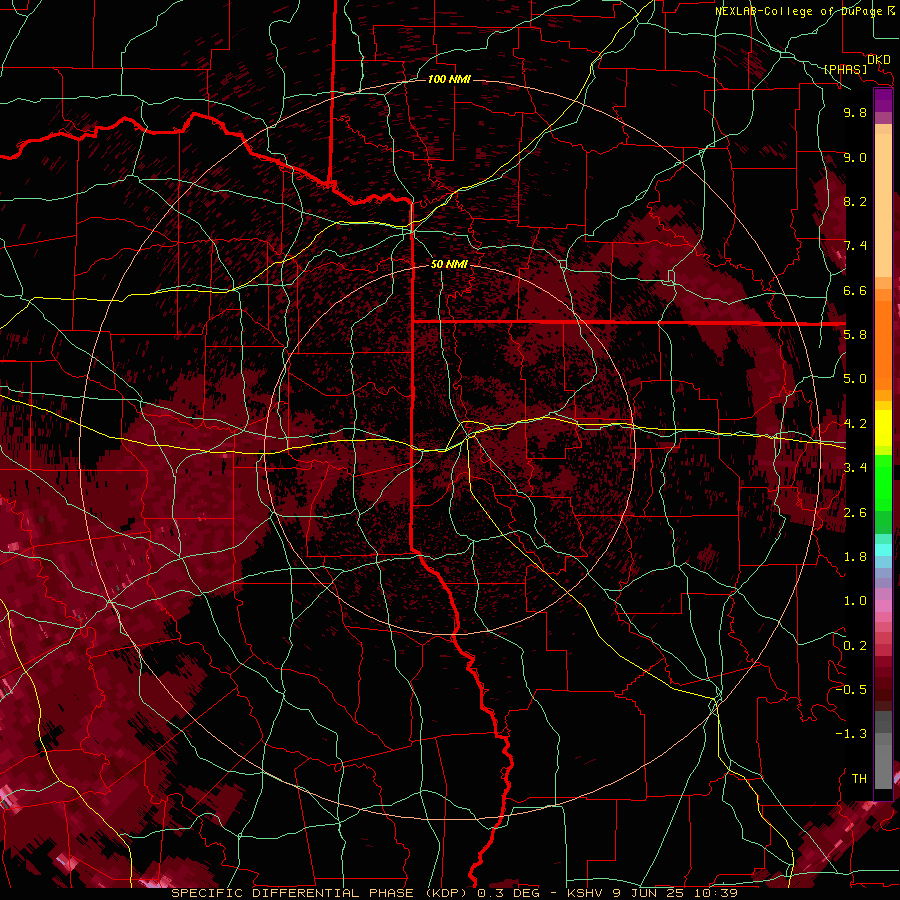900x900 pixels.
Task: Pick the pink segment of the color bar
Action: click(883, 606)
